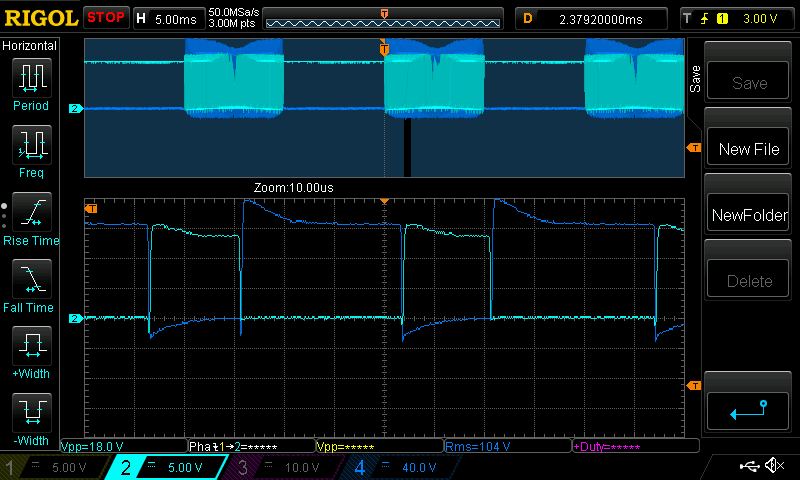Toggle the muted speaker sound icon
Screen dimensions: 800x480
tap(773, 466)
